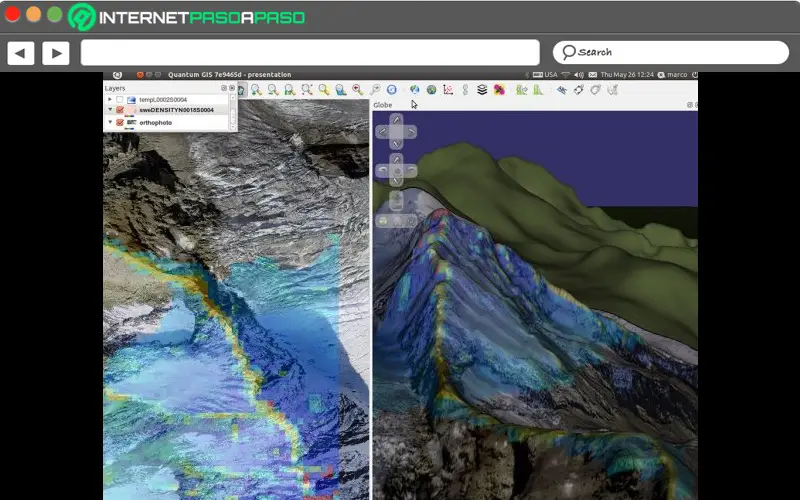This screenshot has height=500, width=800.
Task: Open the volume indicator in Ubuntu panel
Action: pos(579,74)
